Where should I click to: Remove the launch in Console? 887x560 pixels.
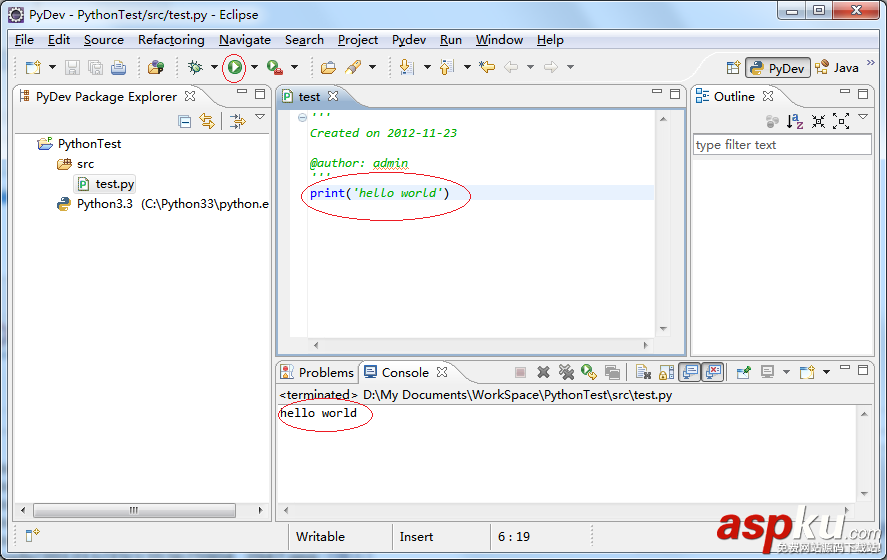(543, 372)
